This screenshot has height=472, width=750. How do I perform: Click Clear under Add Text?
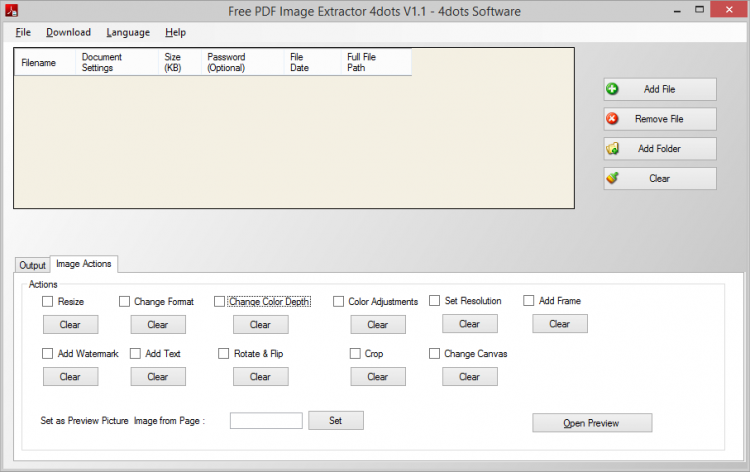pos(158,377)
